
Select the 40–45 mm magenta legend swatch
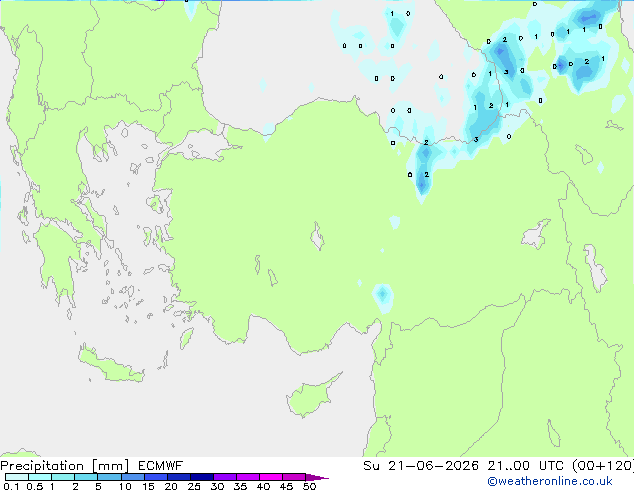tap(271, 477)
